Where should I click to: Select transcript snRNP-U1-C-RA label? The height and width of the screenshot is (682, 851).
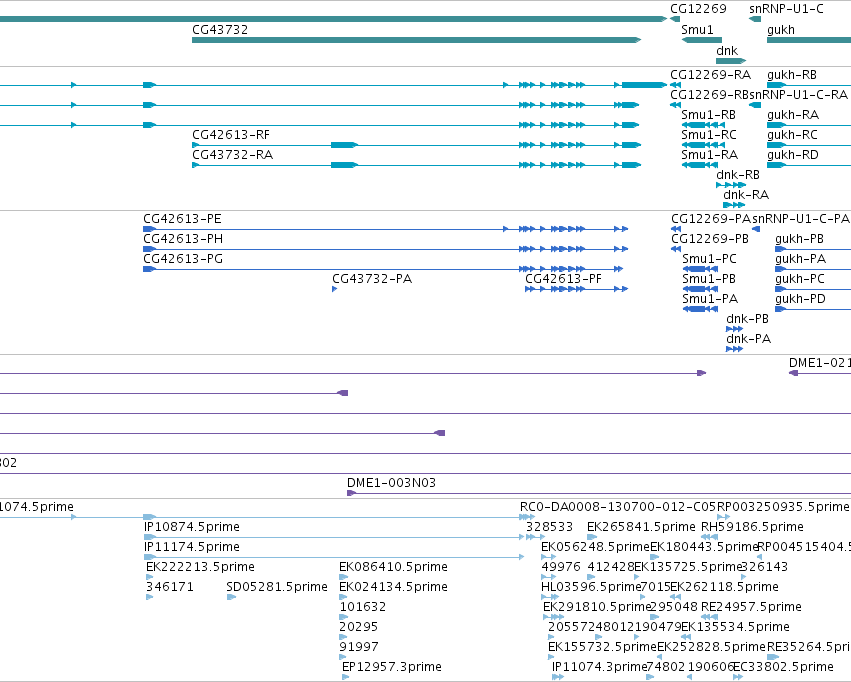(798, 95)
